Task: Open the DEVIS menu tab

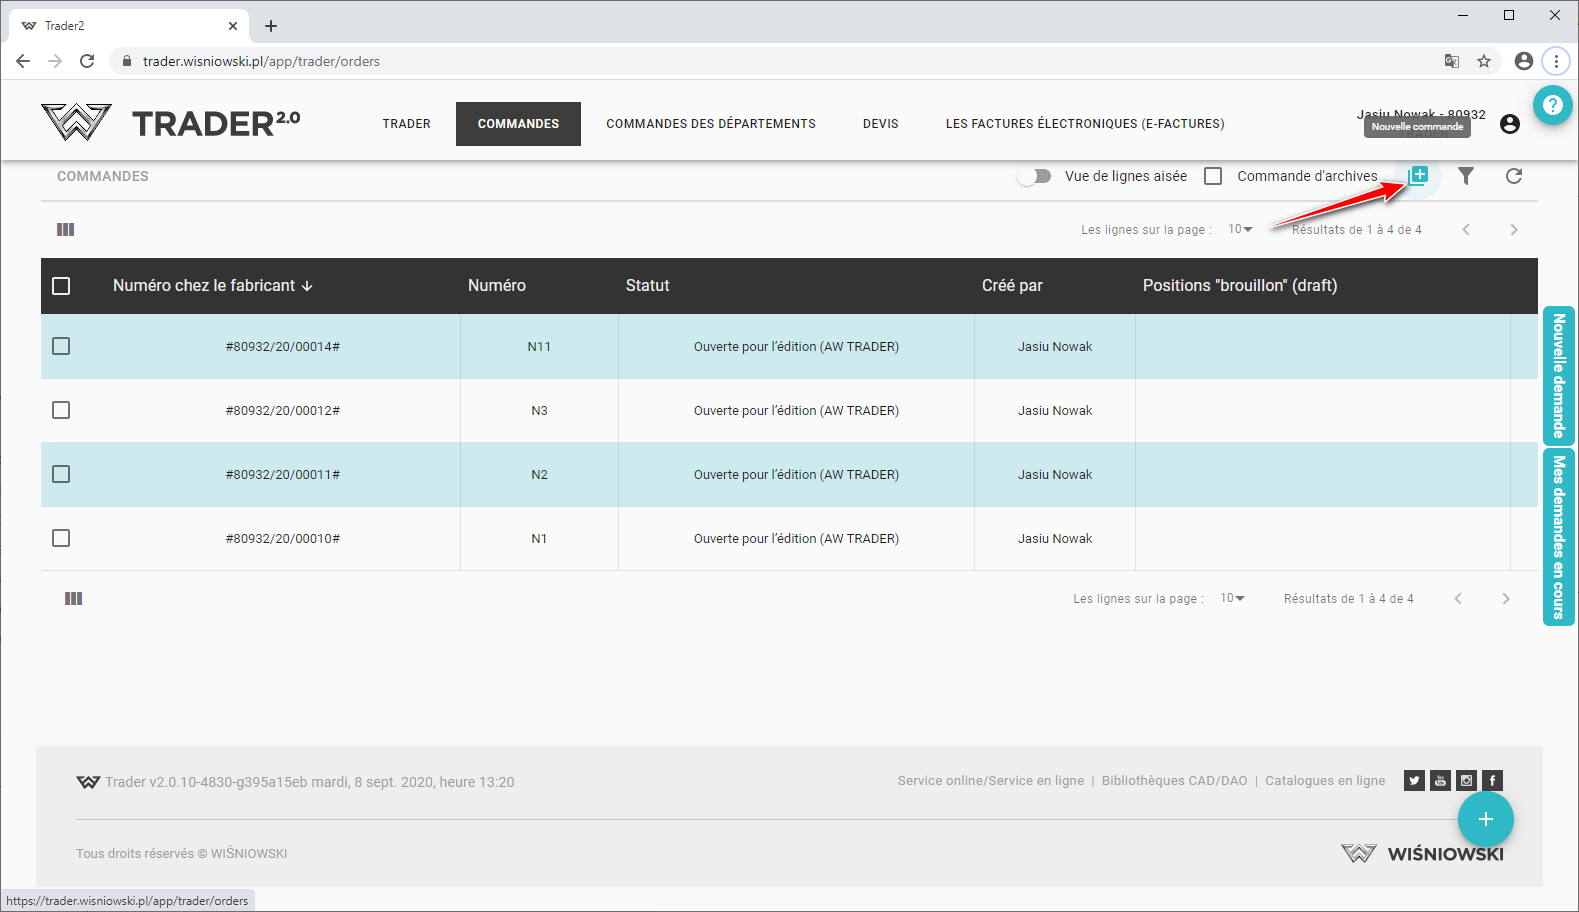Action: [880, 124]
